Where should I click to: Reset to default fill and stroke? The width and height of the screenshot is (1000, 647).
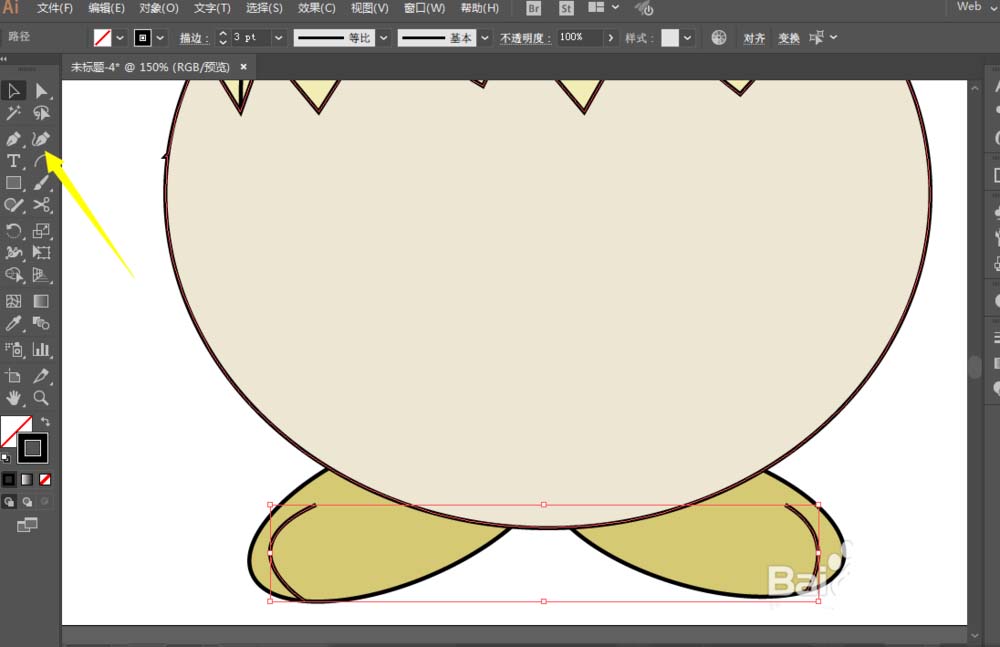click(6, 457)
